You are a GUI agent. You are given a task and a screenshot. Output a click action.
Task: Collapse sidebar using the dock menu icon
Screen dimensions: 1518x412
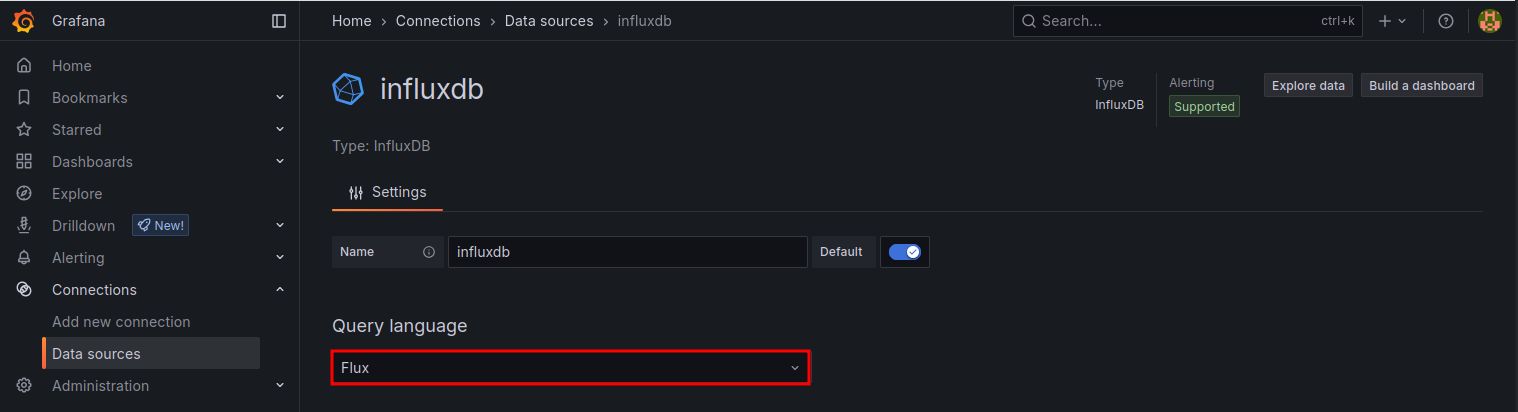pyautogui.click(x=279, y=21)
